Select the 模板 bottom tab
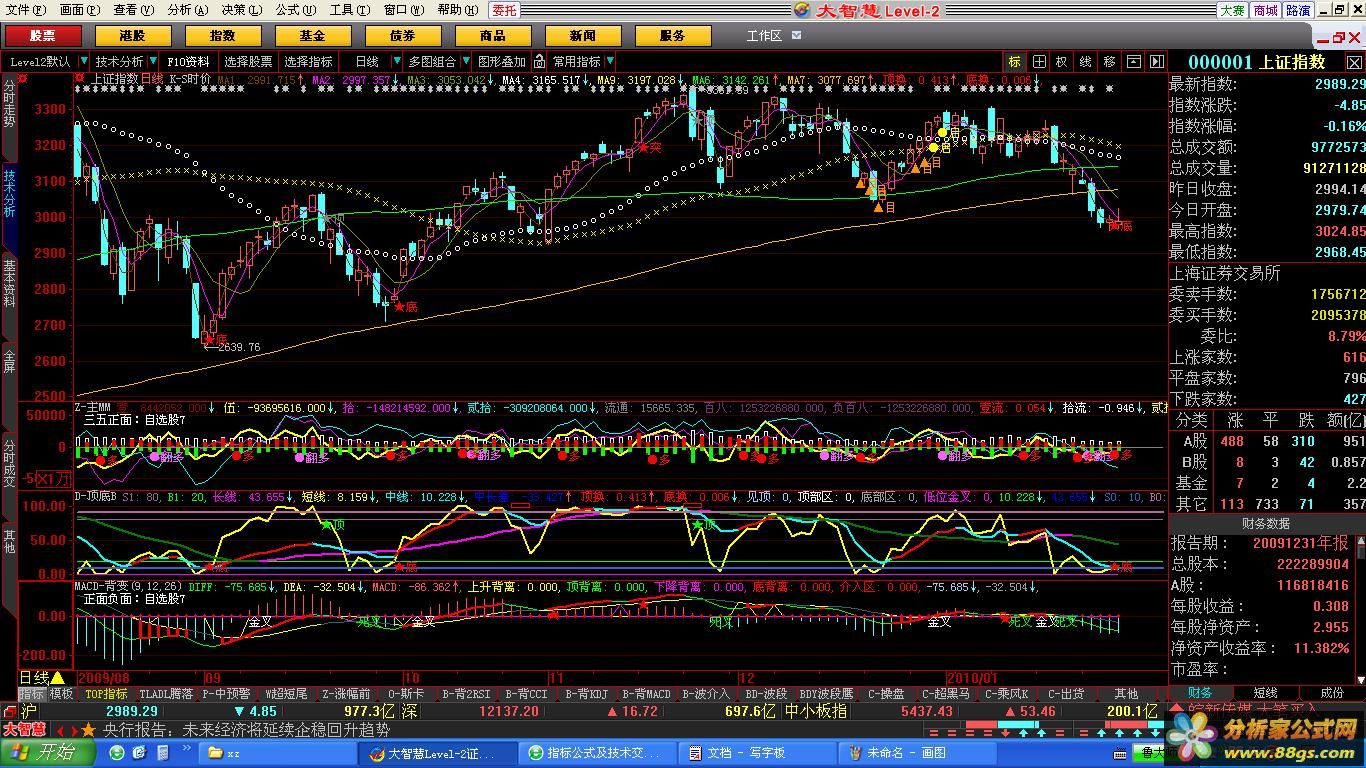This screenshot has width=1366, height=768. (62, 693)
